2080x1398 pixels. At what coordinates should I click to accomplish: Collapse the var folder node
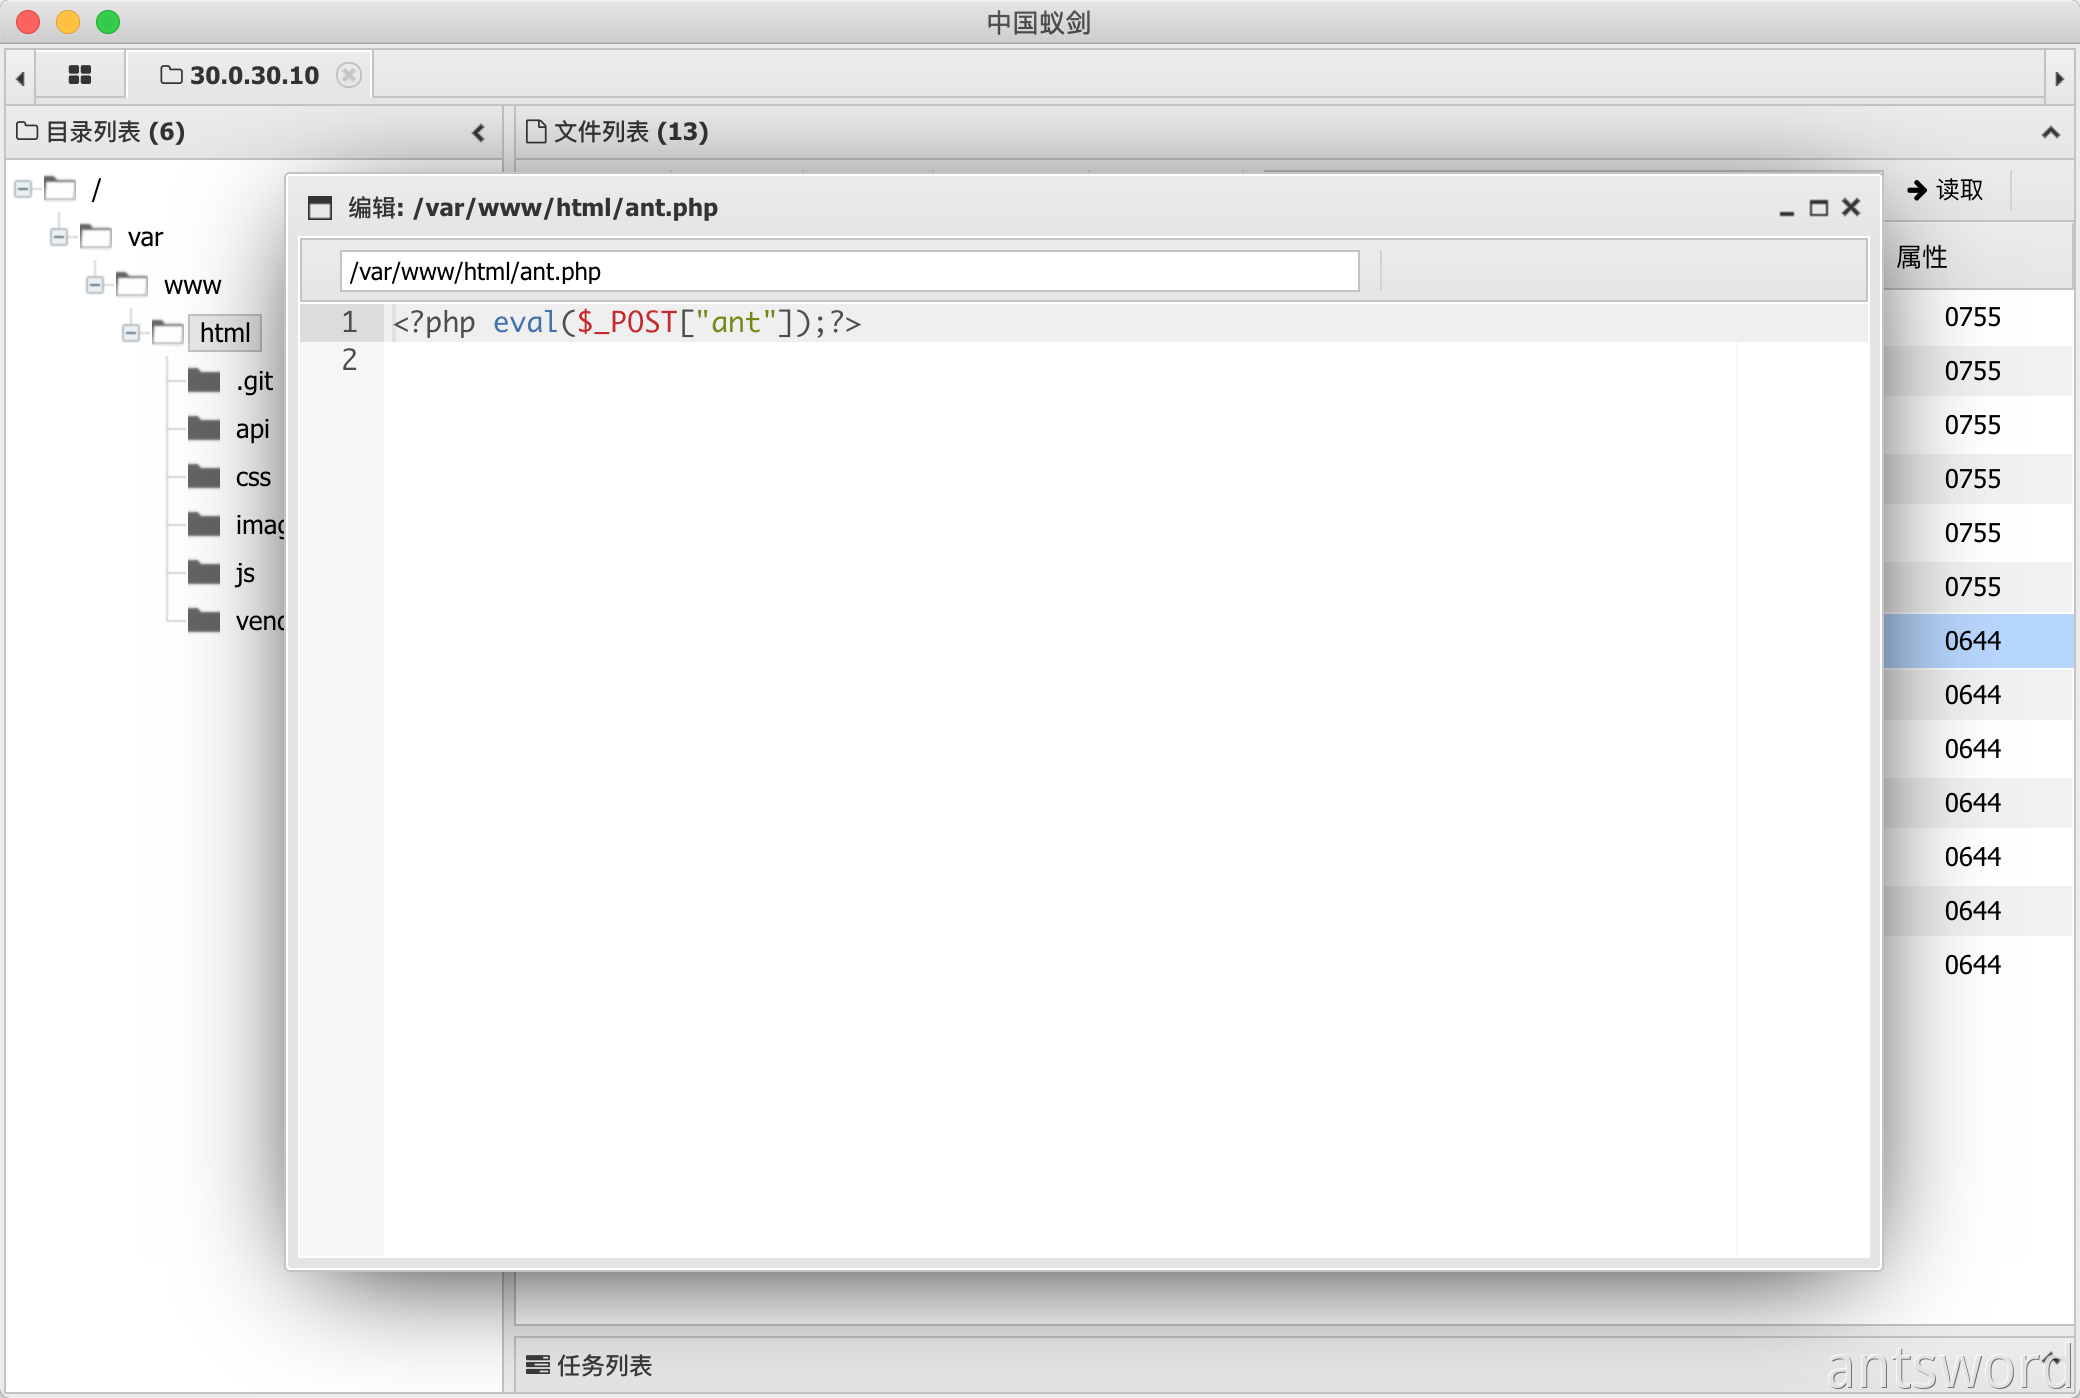click(59, 237)
